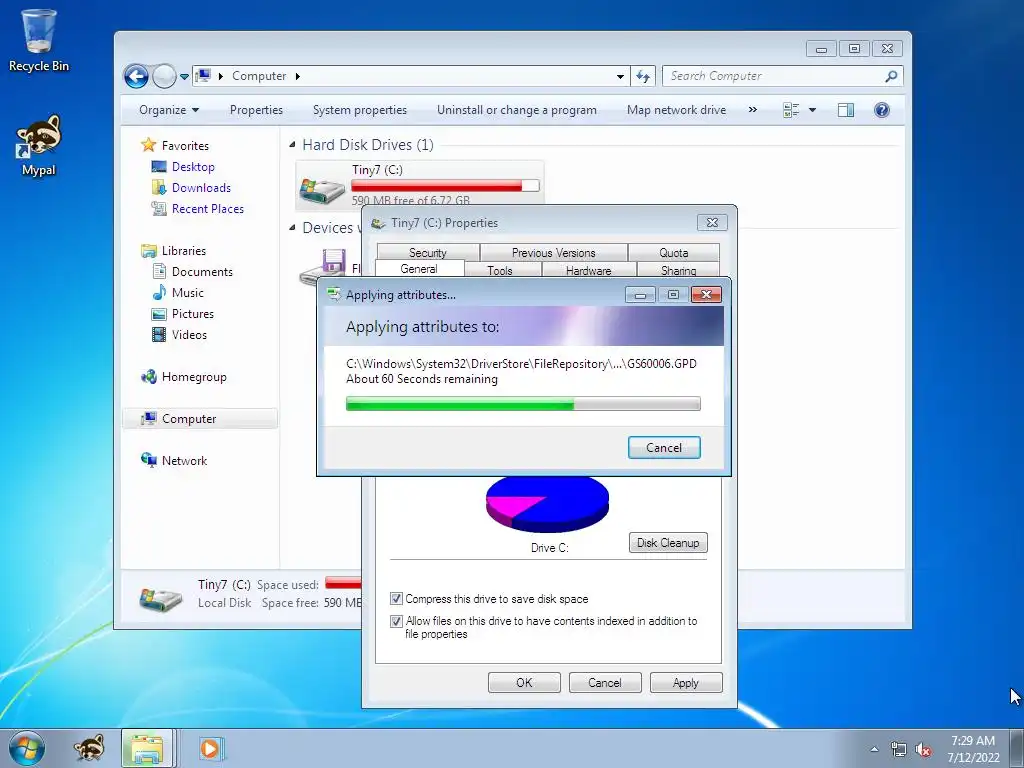This screenshot has height=768, width=1024.
Task: Switch to the Hardware tab
Action: coord(588,270)
